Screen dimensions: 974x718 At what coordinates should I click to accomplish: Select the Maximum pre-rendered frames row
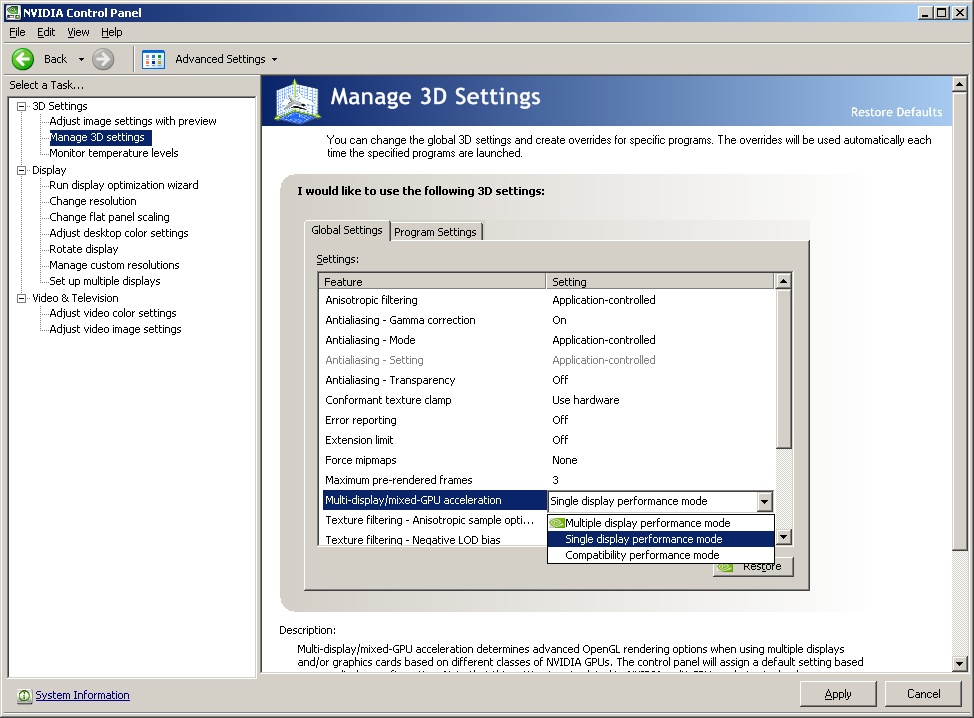547,480
